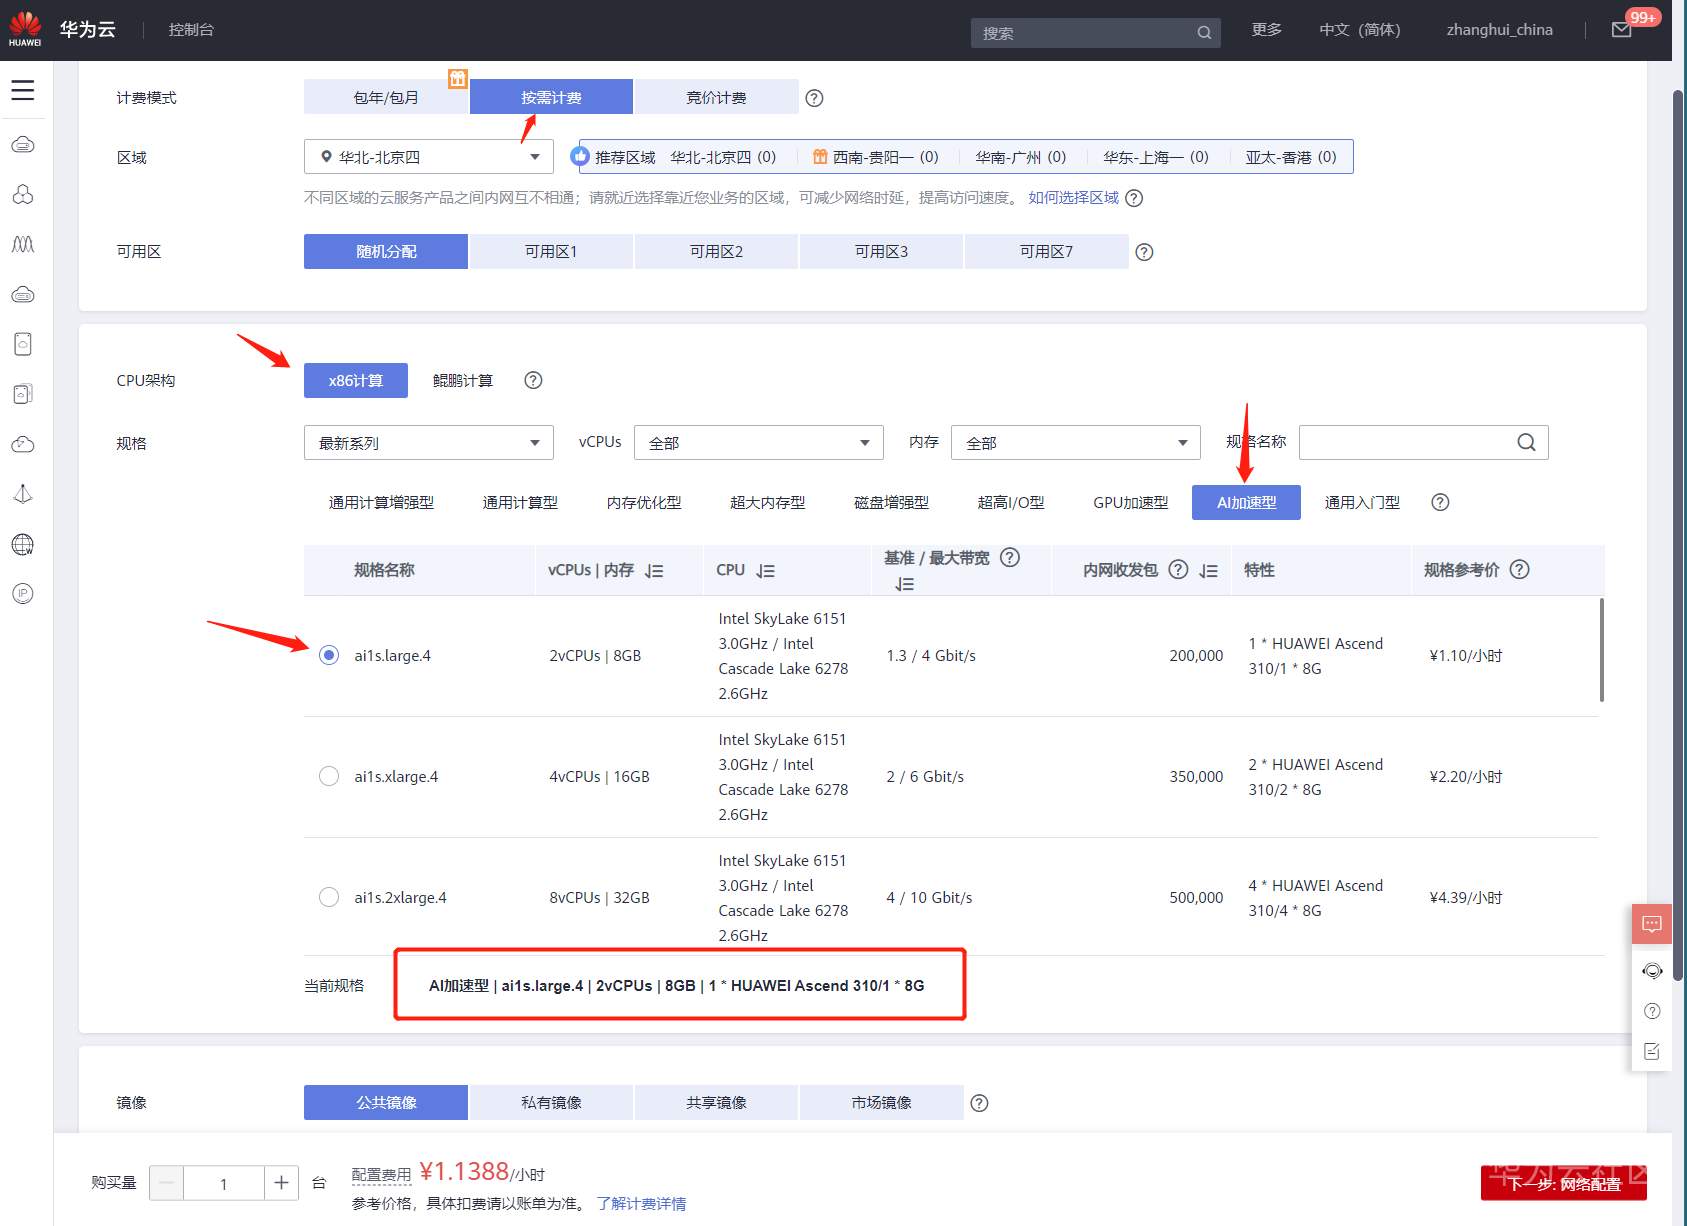Increase purchase quantity with plus button

pos(281,1183)
